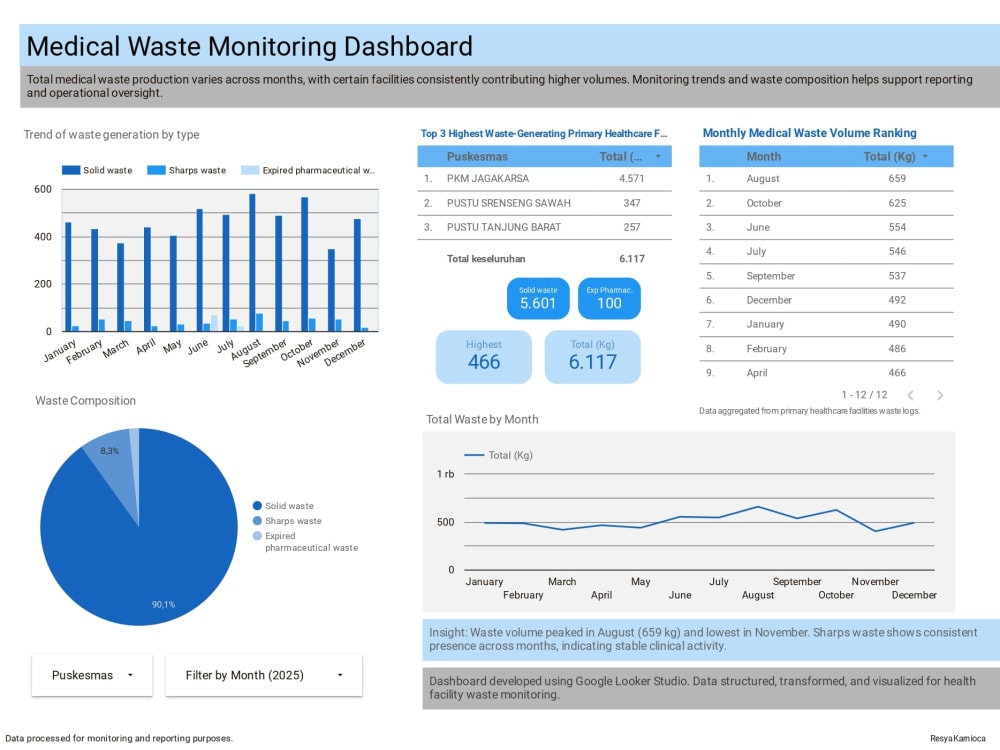This screenshot has width=1000, height=750.
Task: Click the 659 value in the August row
Action: tap(897, 179)
